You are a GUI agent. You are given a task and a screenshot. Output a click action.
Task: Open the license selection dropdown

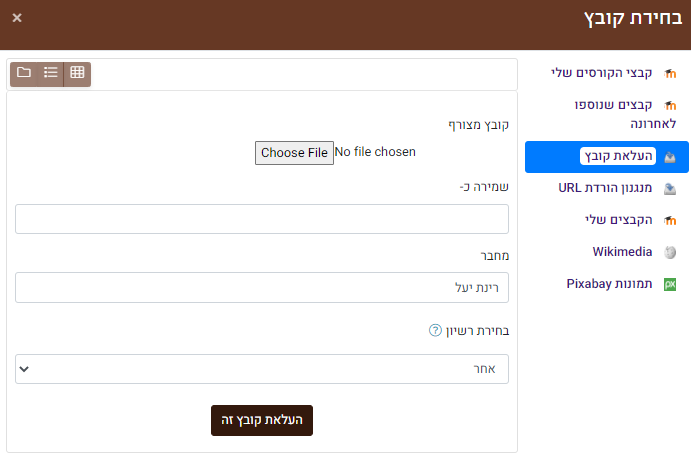(x=262, y=369)
